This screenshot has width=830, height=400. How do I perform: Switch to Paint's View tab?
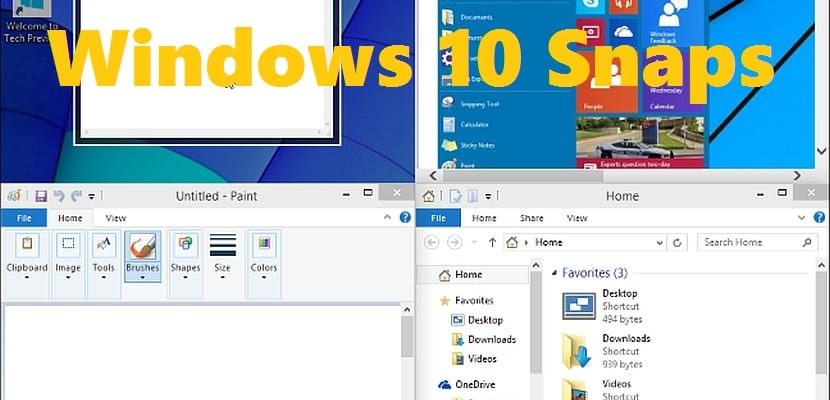click(115, 218)
